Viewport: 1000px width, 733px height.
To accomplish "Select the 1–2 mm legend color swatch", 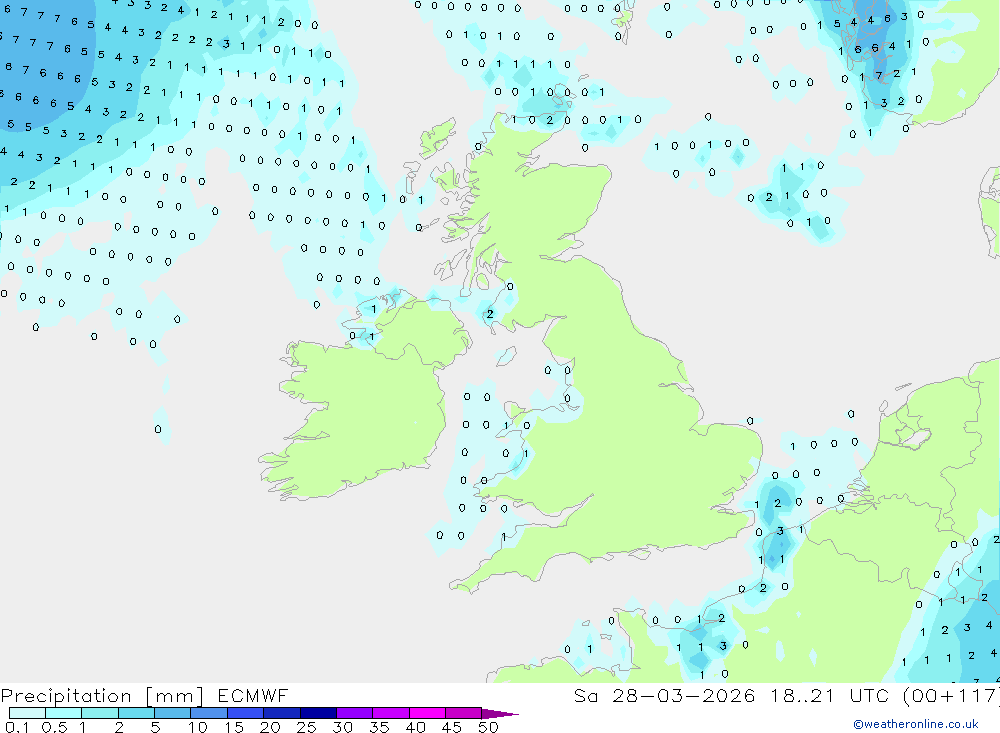I will [100, 713].
